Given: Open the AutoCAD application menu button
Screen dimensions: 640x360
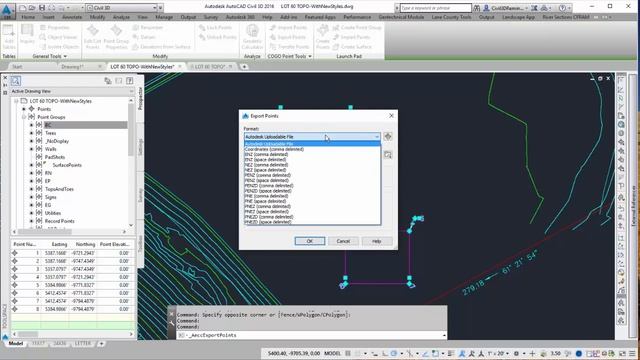Looking at the screenshot, I should coord(7,10).
